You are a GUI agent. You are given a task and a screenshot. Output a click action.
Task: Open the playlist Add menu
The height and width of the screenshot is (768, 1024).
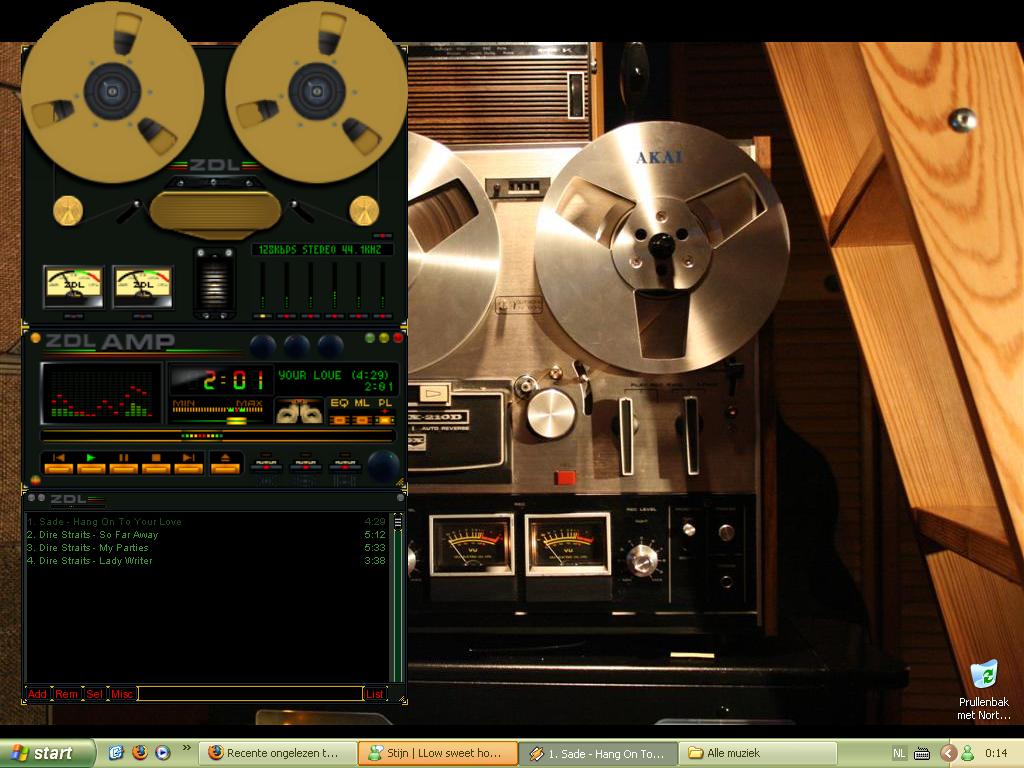[x=37, y=694]
